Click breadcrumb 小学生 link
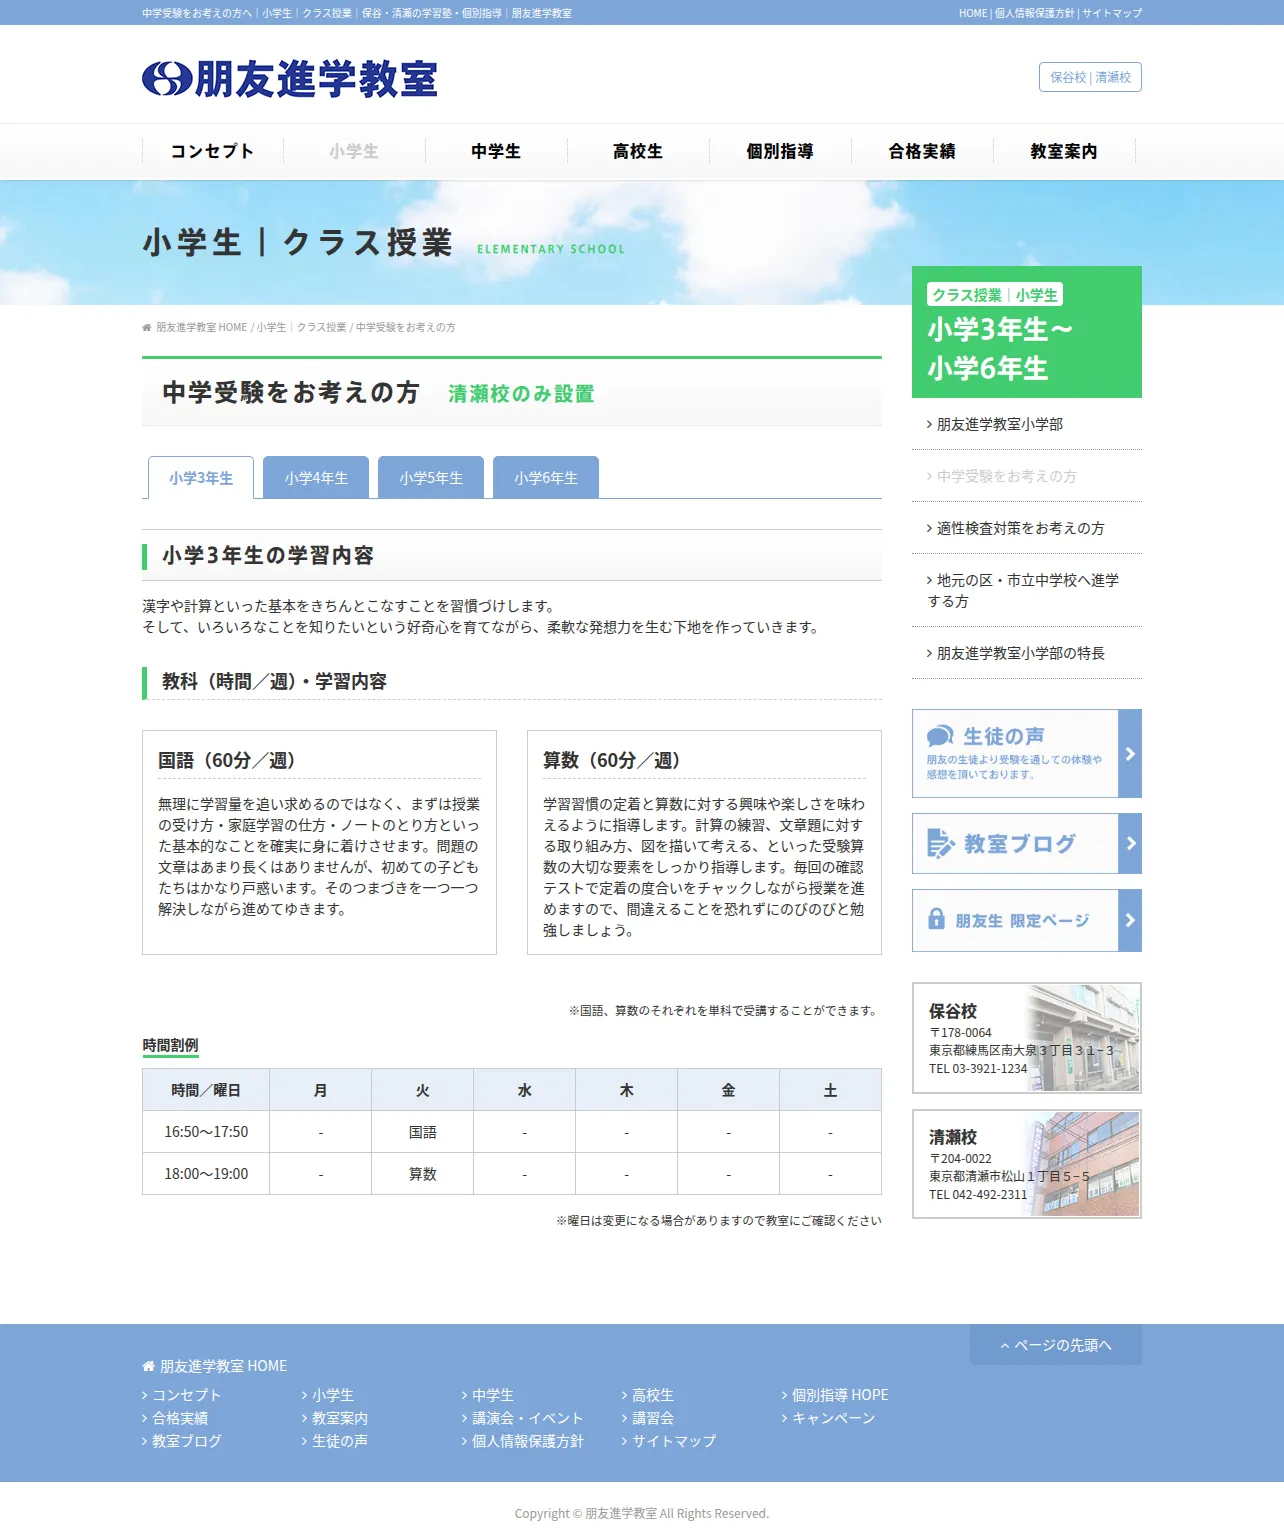Viewport: 1284px width, 1532px height. point(271,327)
